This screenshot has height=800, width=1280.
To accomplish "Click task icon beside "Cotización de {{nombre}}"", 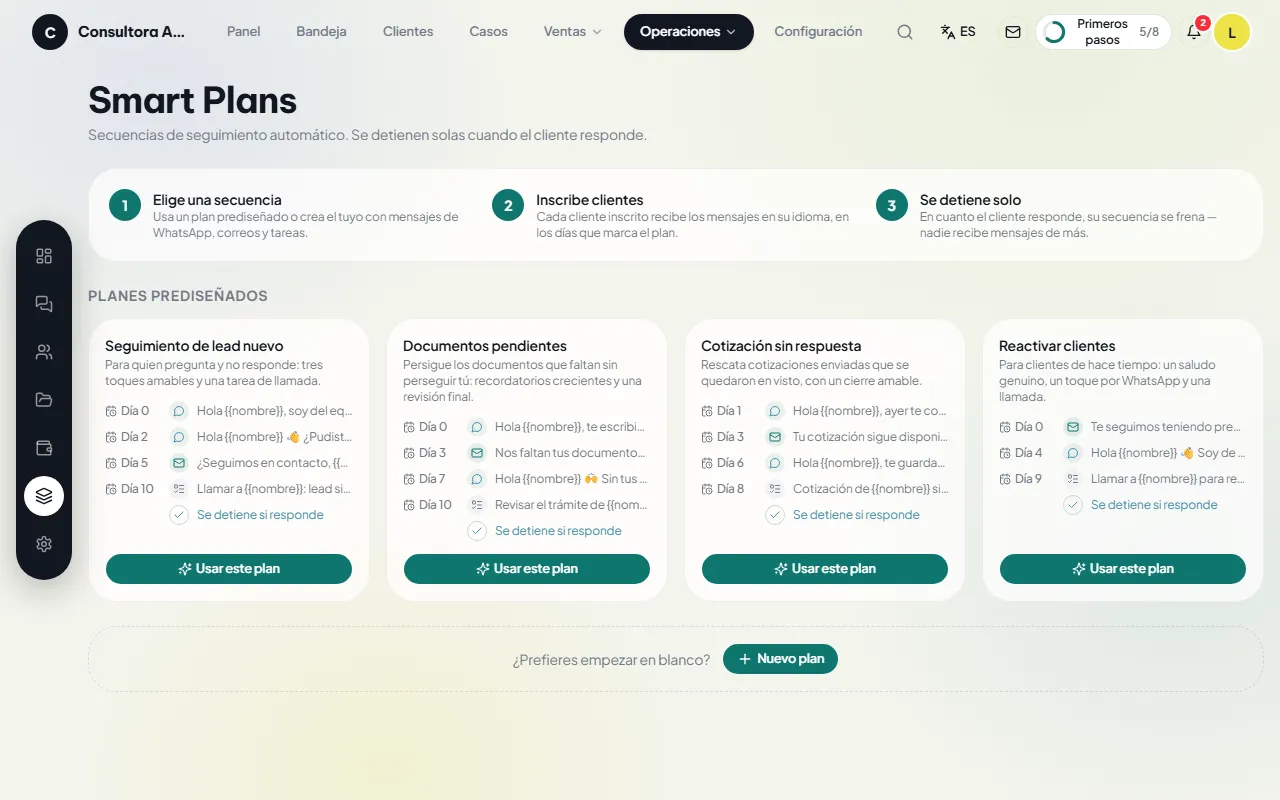I will pos(775,489).
